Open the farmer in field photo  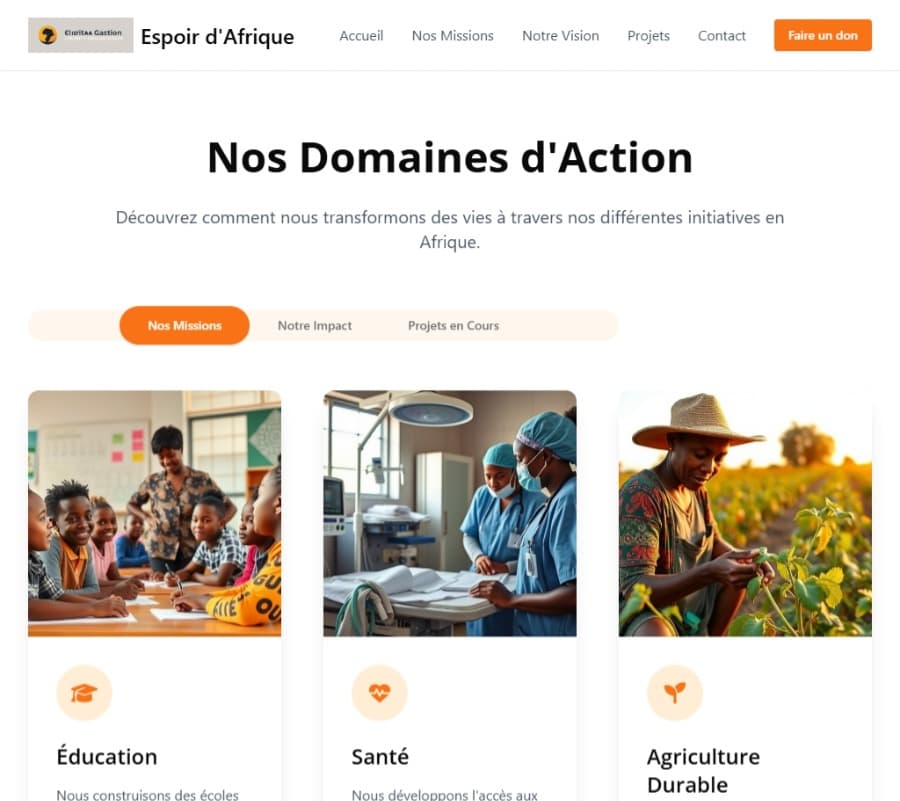(745, 514)
